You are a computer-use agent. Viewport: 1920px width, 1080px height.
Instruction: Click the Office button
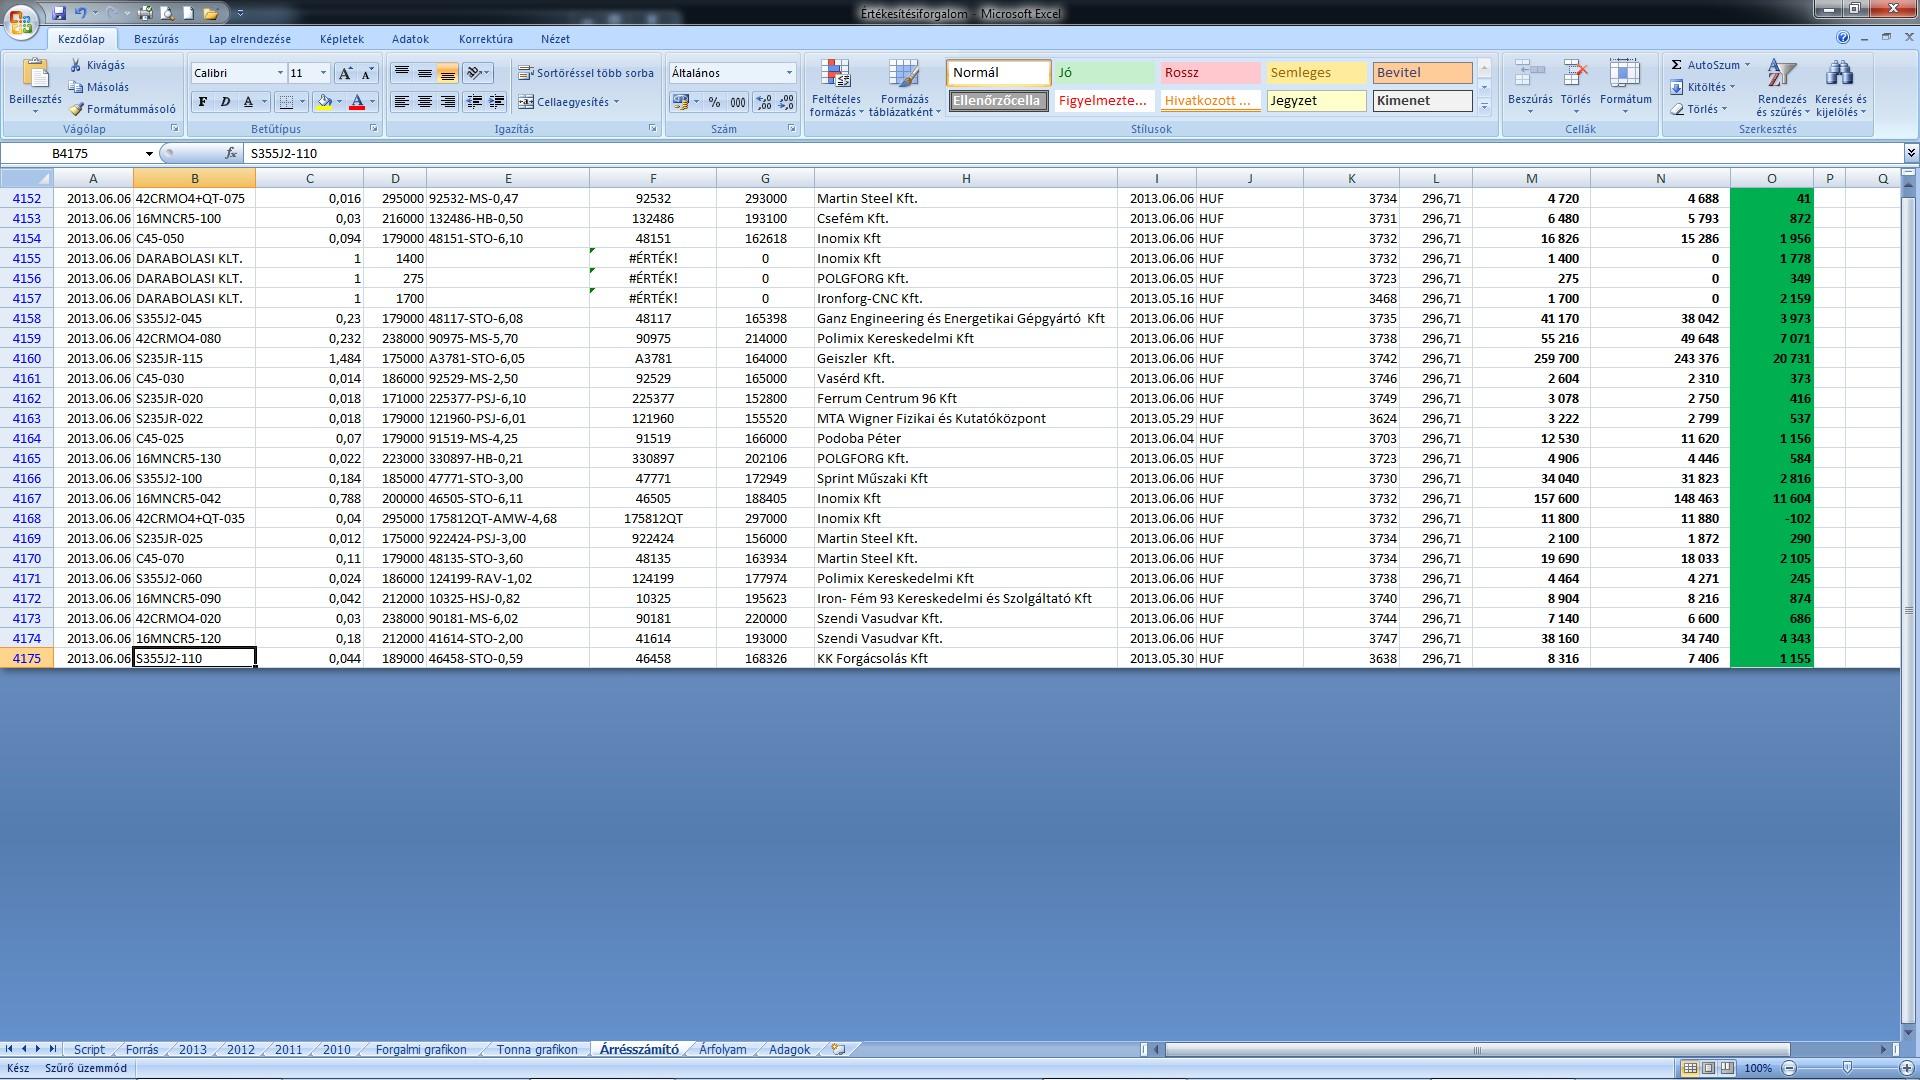(21, 21)
